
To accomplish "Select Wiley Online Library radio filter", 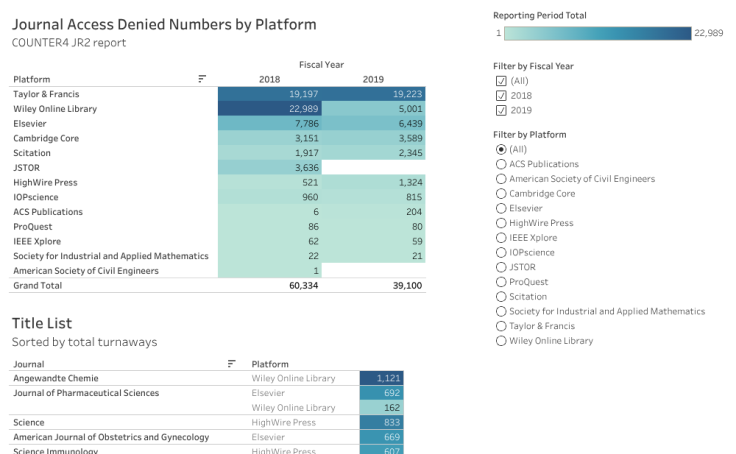I will 501,341.
